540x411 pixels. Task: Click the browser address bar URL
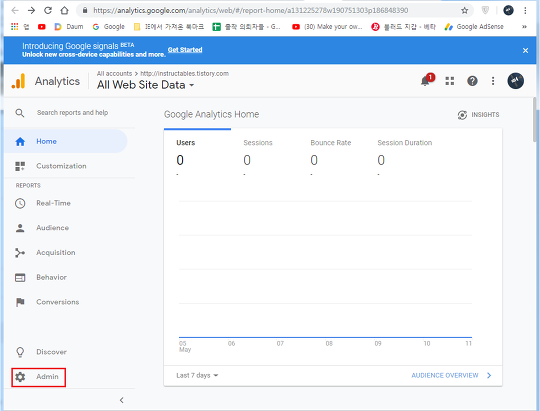click(251, 10)
